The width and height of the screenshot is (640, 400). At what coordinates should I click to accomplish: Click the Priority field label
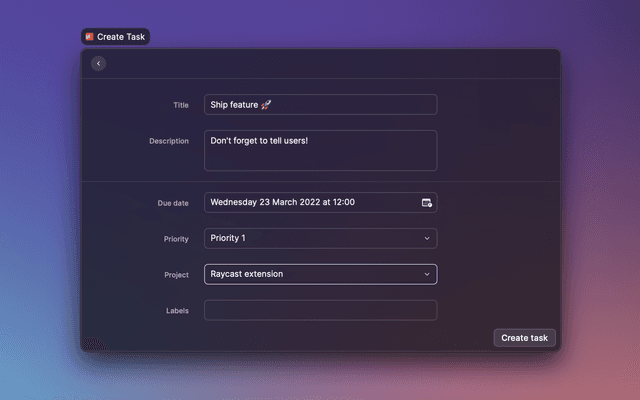[176, 239]
